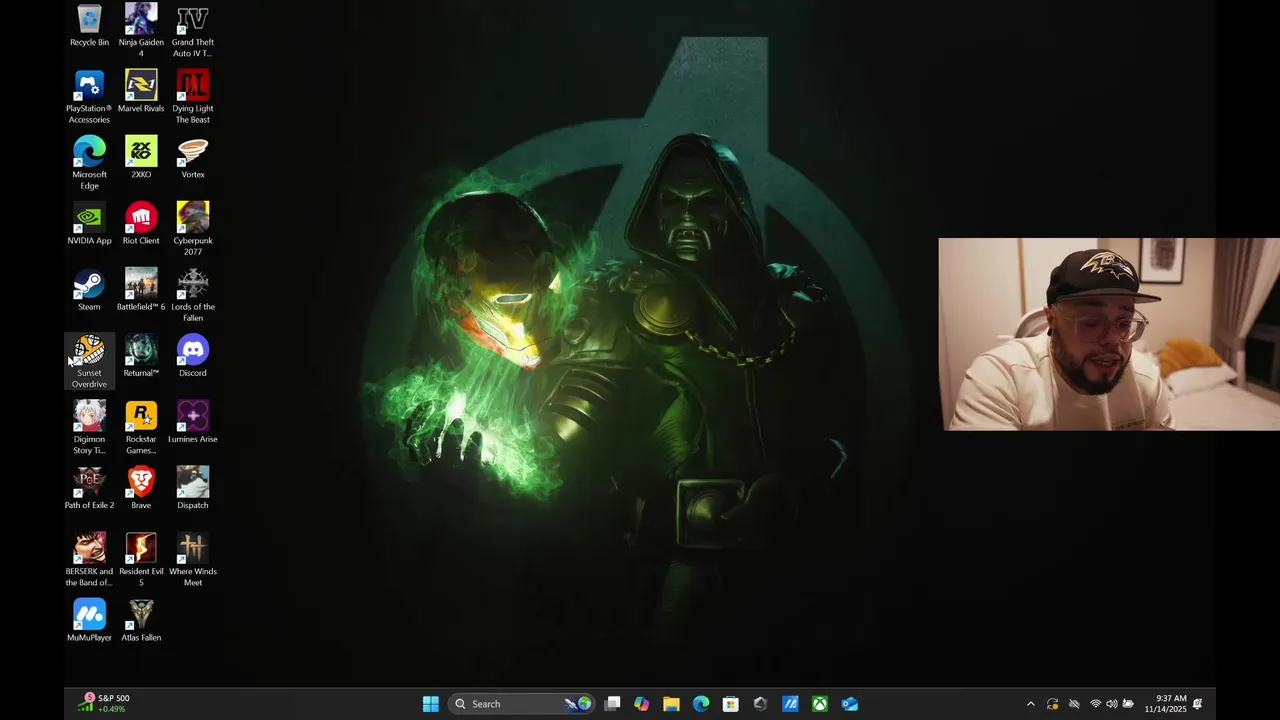Select the Atlas Fallen shortcut
Screen dimensions: 1280x720
point(141,621)
